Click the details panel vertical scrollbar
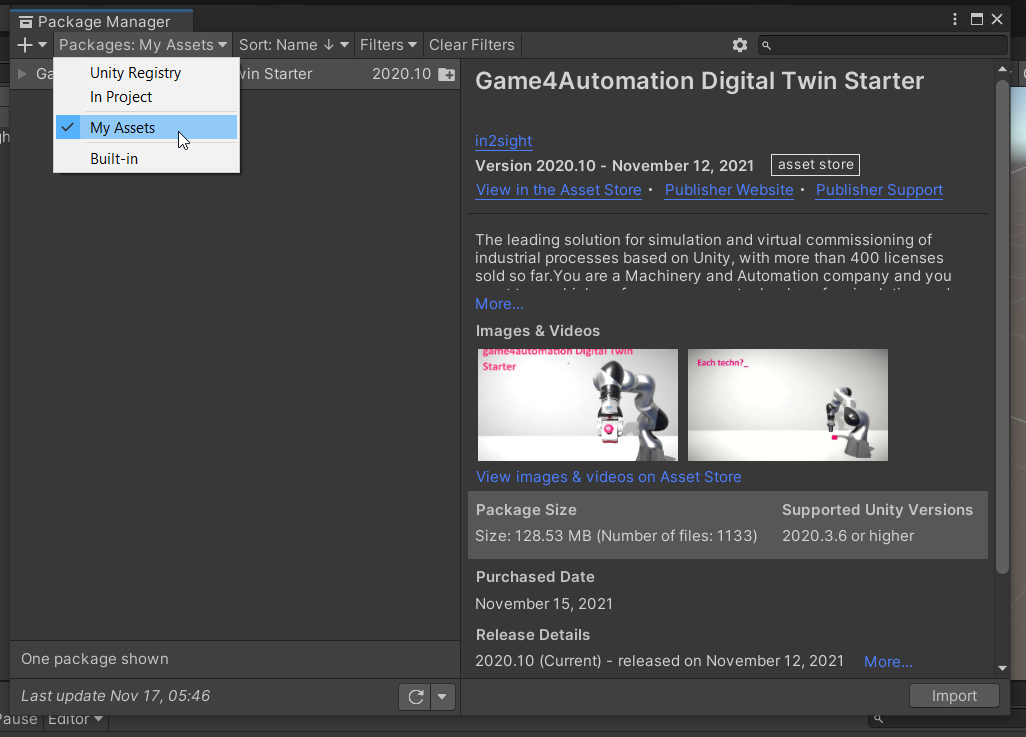The image size is (1026, 737). coord(1002,327)
